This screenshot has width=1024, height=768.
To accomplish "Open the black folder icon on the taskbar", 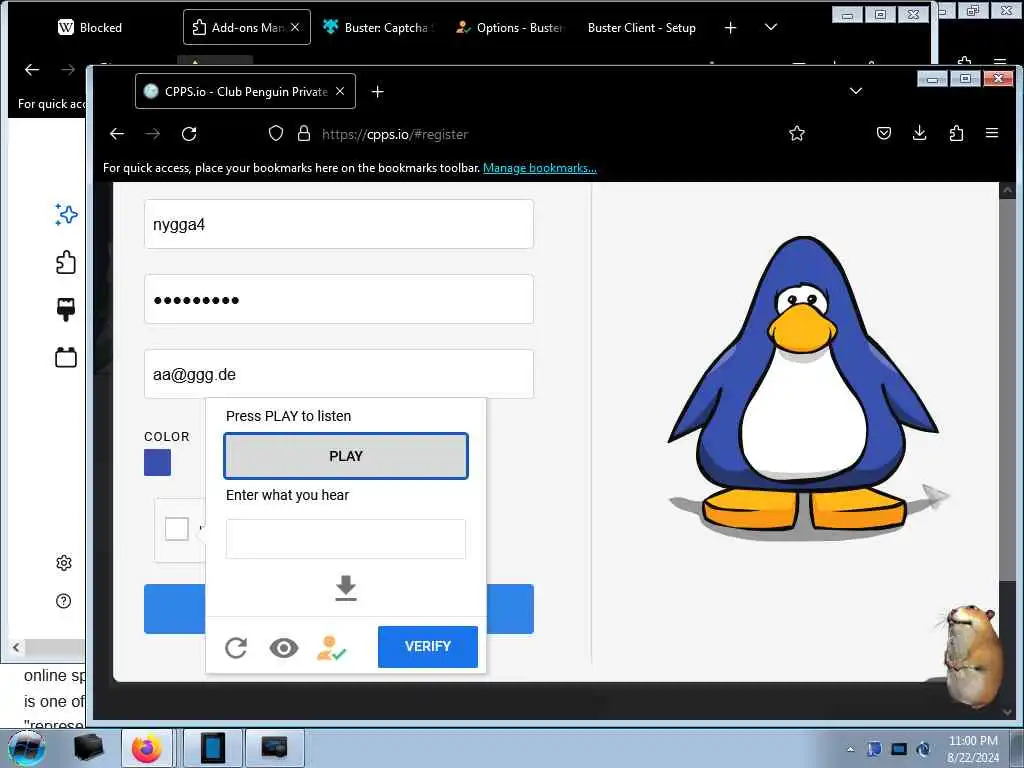I will click(x=89, y=748).
